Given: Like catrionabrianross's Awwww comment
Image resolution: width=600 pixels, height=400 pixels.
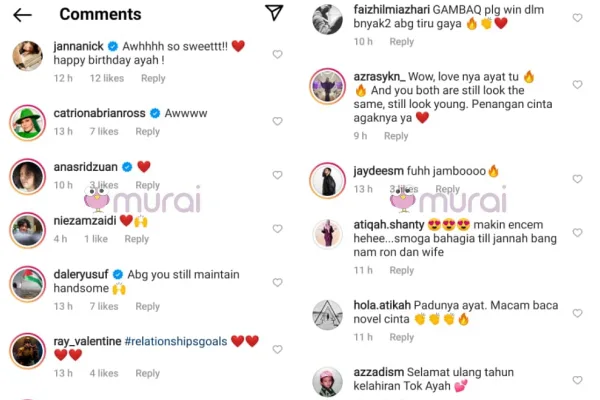Looking at the screenshot, I should 277,121.
